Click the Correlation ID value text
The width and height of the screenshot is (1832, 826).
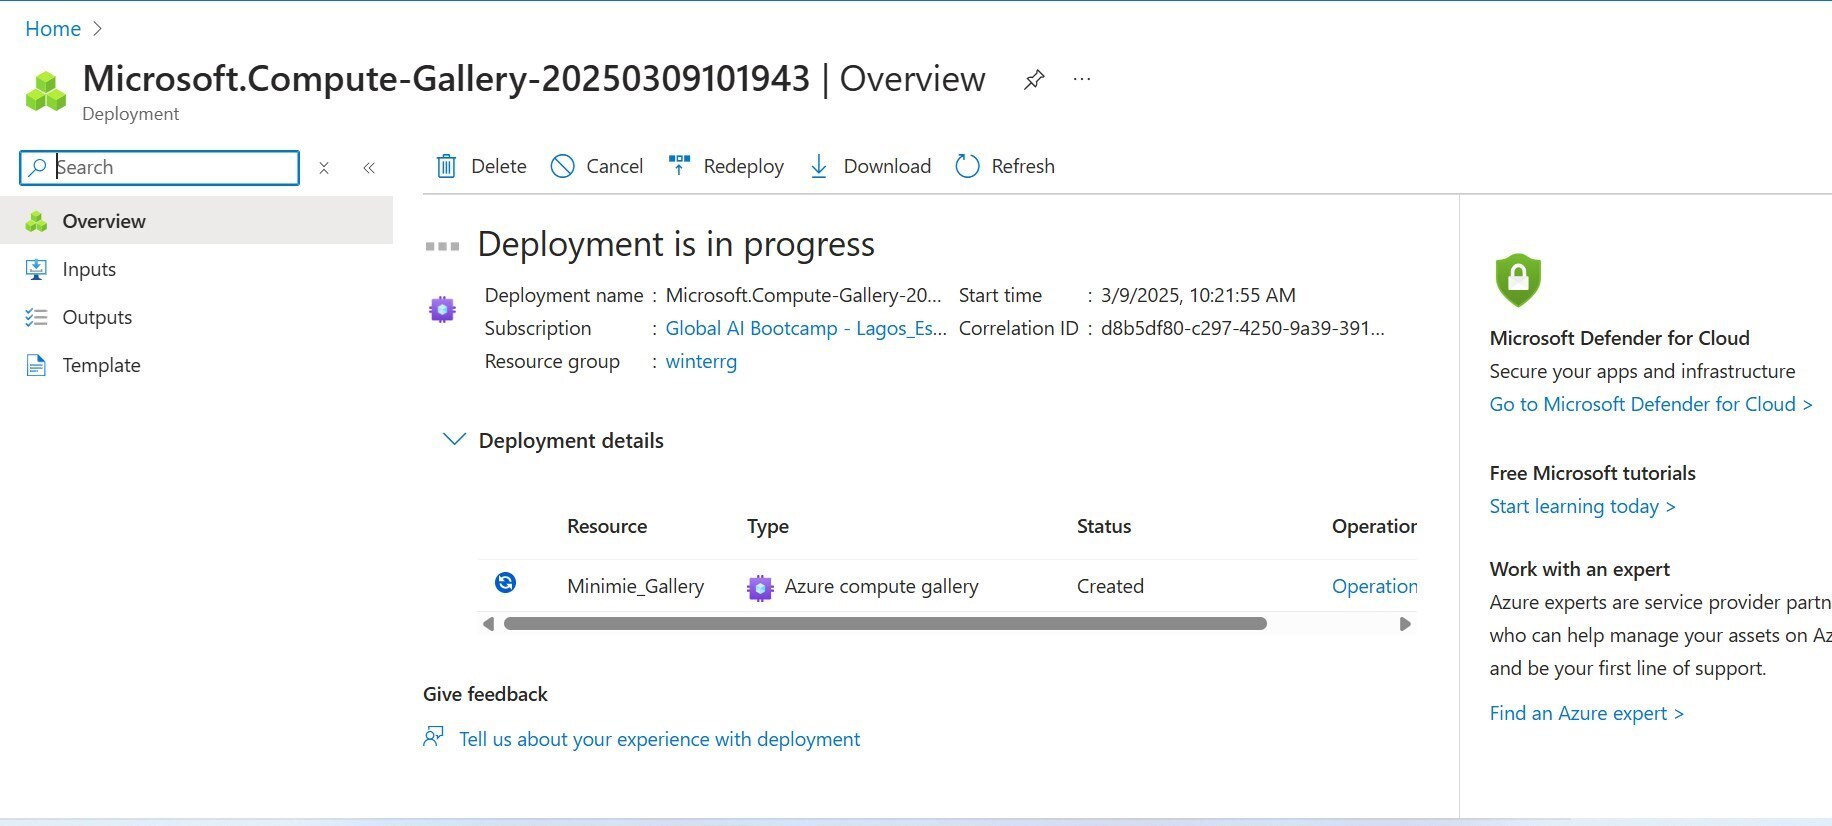(1242, 328)
